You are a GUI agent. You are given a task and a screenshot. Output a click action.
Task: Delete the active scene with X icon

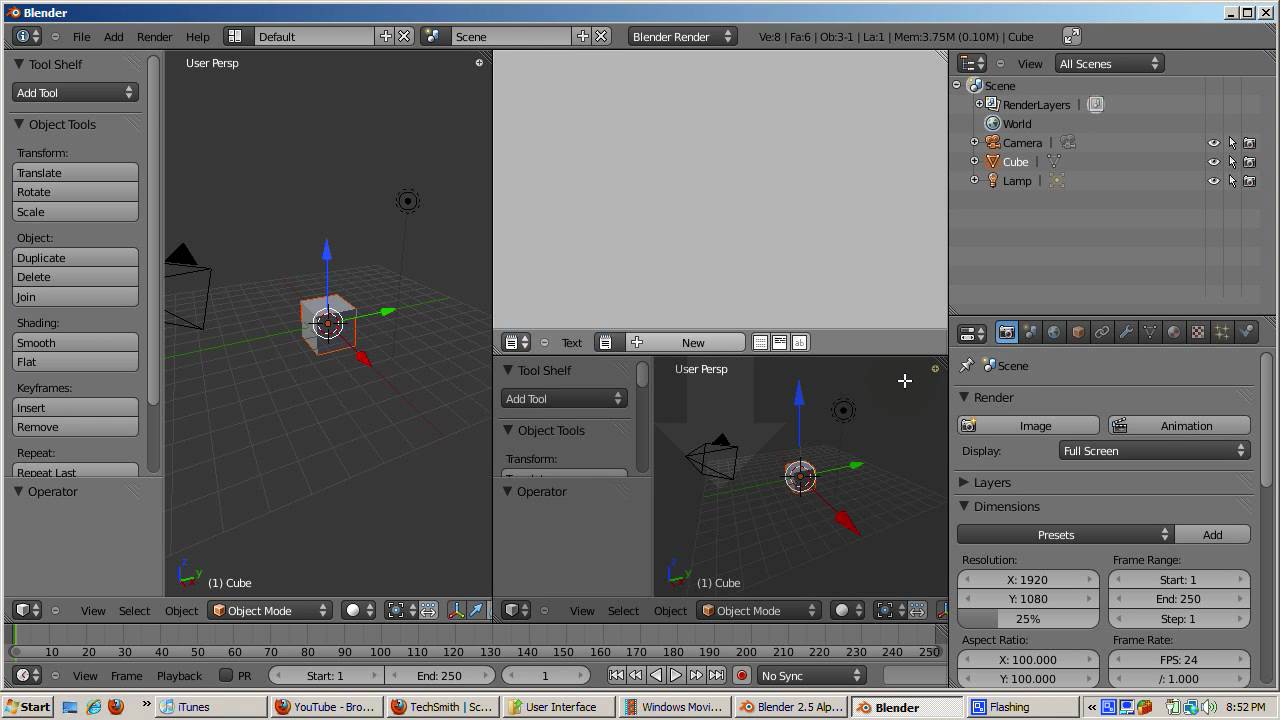(x=601, y=36)
